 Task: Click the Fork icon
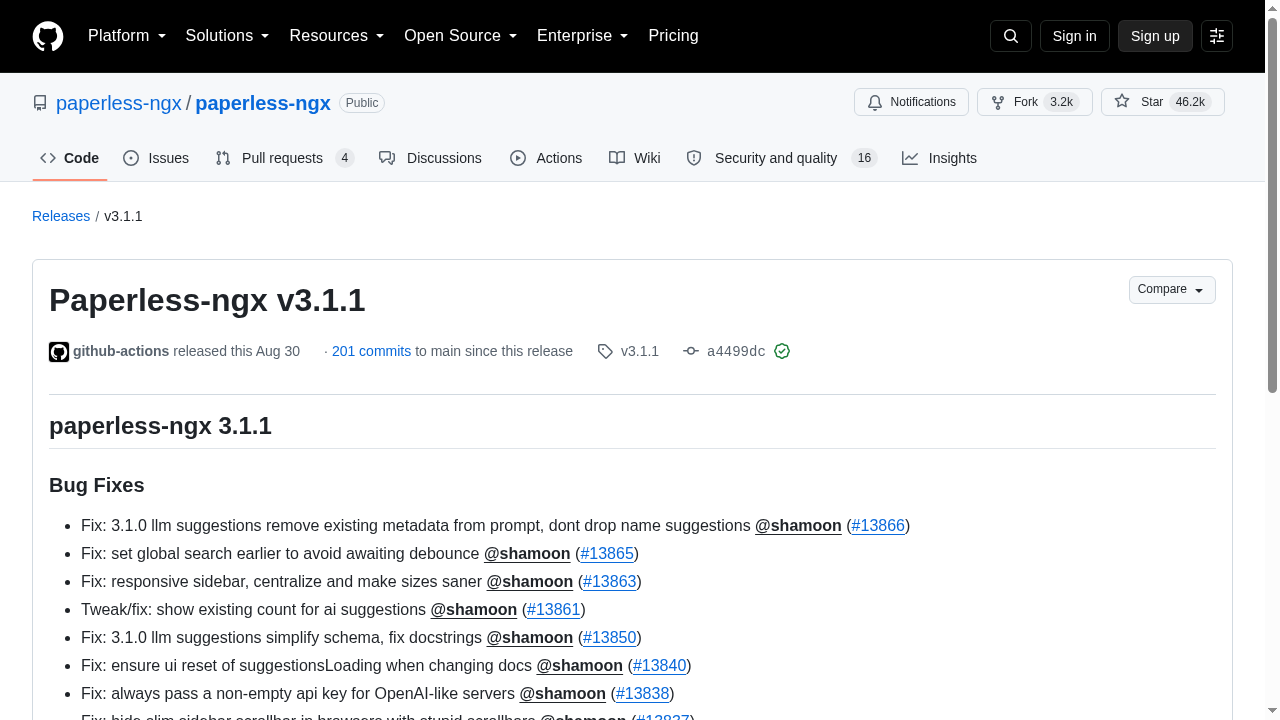click(998, 102)
